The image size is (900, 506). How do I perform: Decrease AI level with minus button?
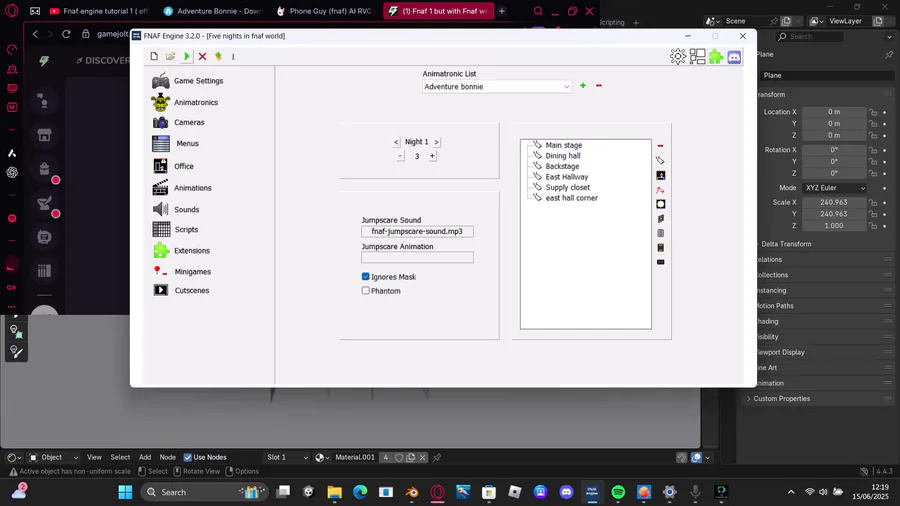(x=400, y=156)
